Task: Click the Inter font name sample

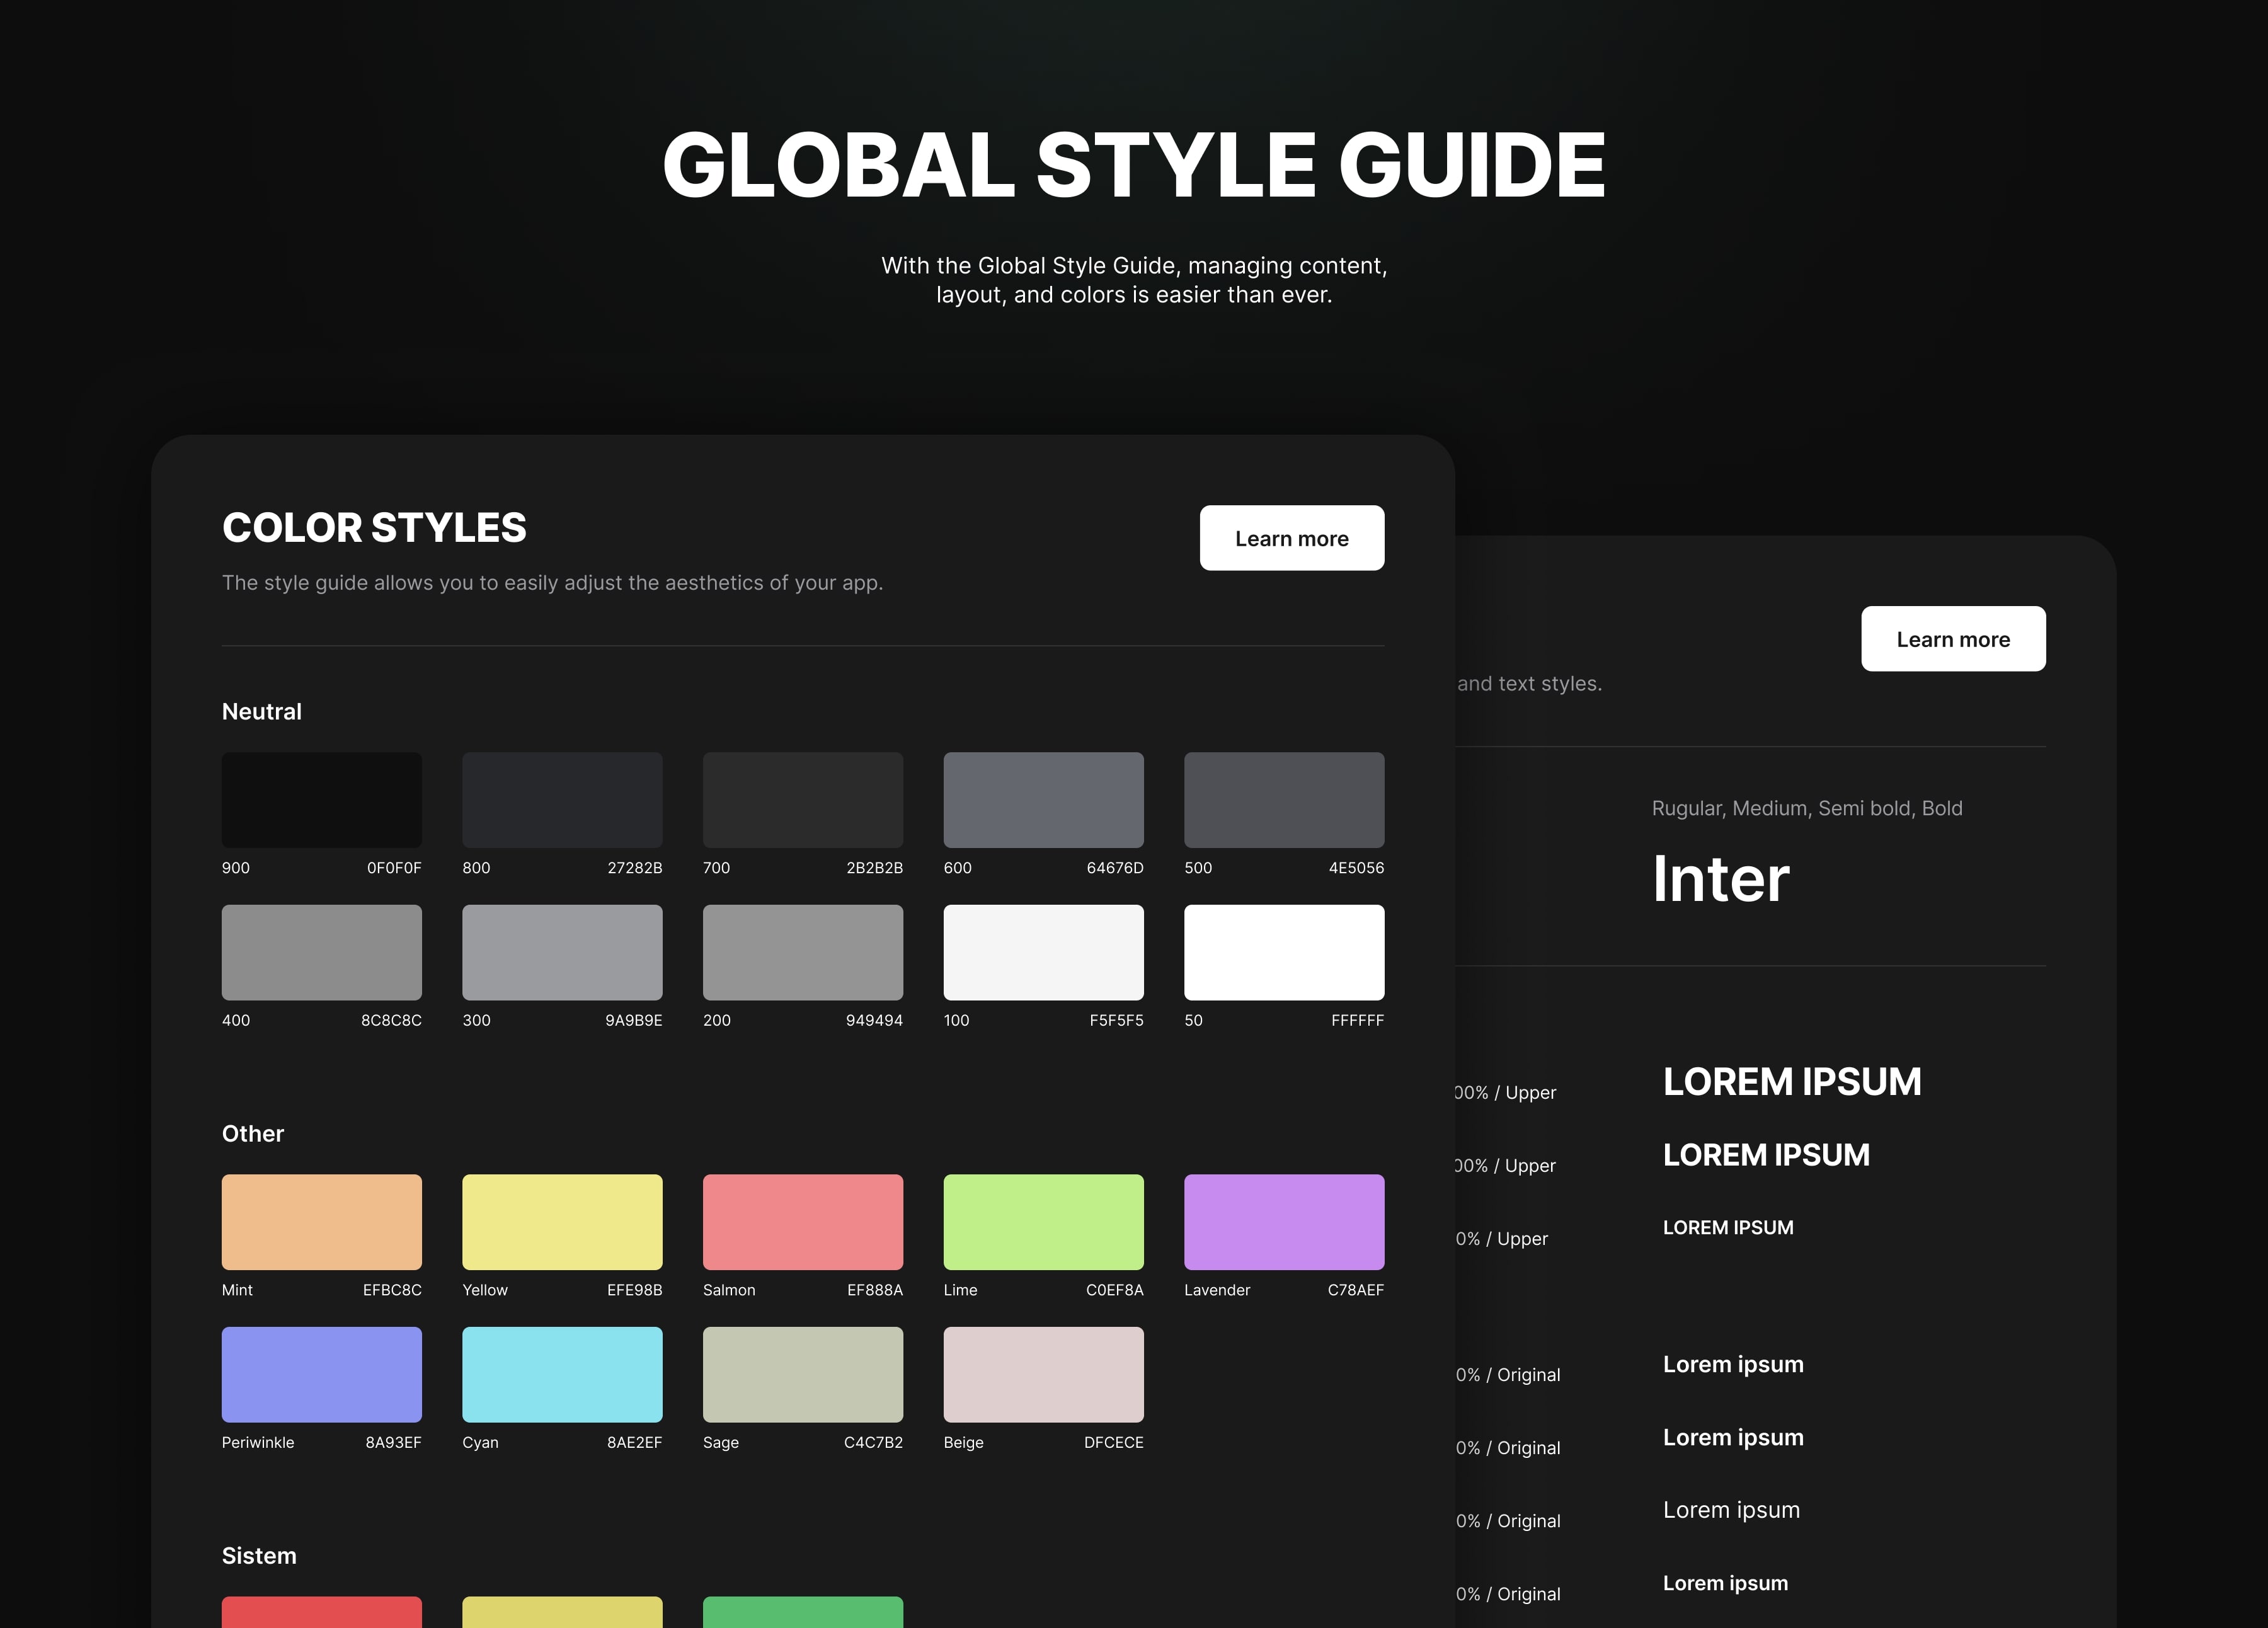Action: tap(1720, 879)
